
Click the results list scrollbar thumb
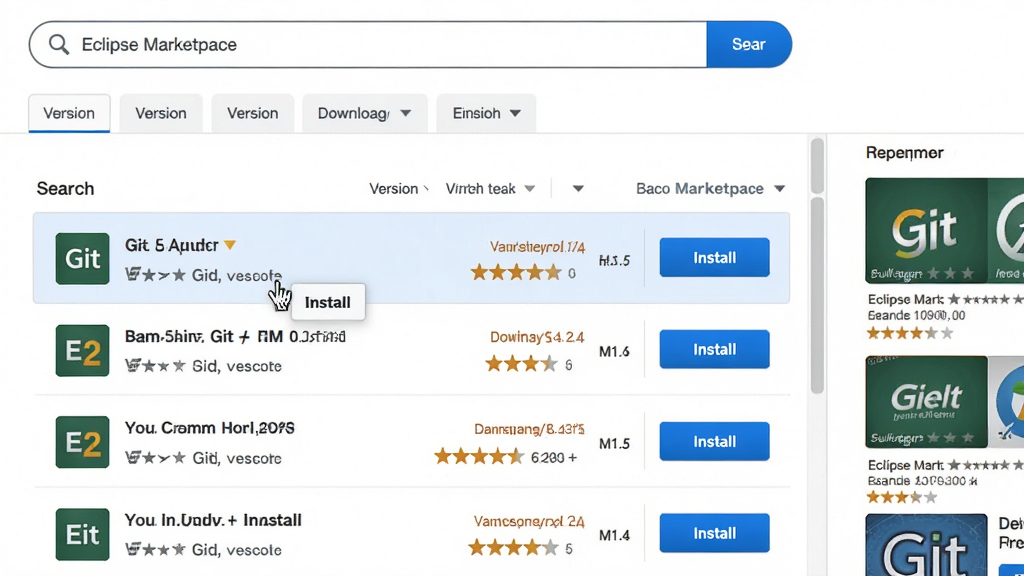tap(817, 295)
